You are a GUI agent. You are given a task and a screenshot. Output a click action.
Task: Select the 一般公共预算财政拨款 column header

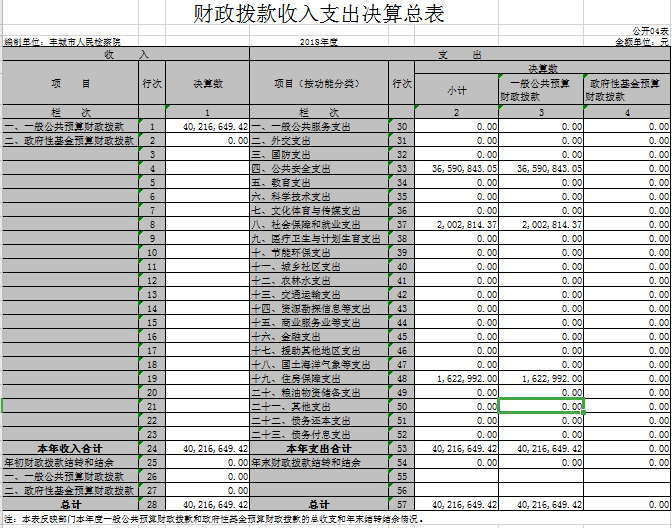tap(541, 90)
